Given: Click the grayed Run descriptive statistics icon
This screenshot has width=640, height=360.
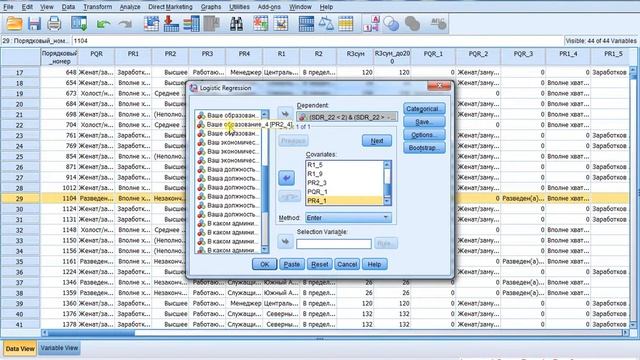Looking at the screenshot, I should [x=211, y=24].
